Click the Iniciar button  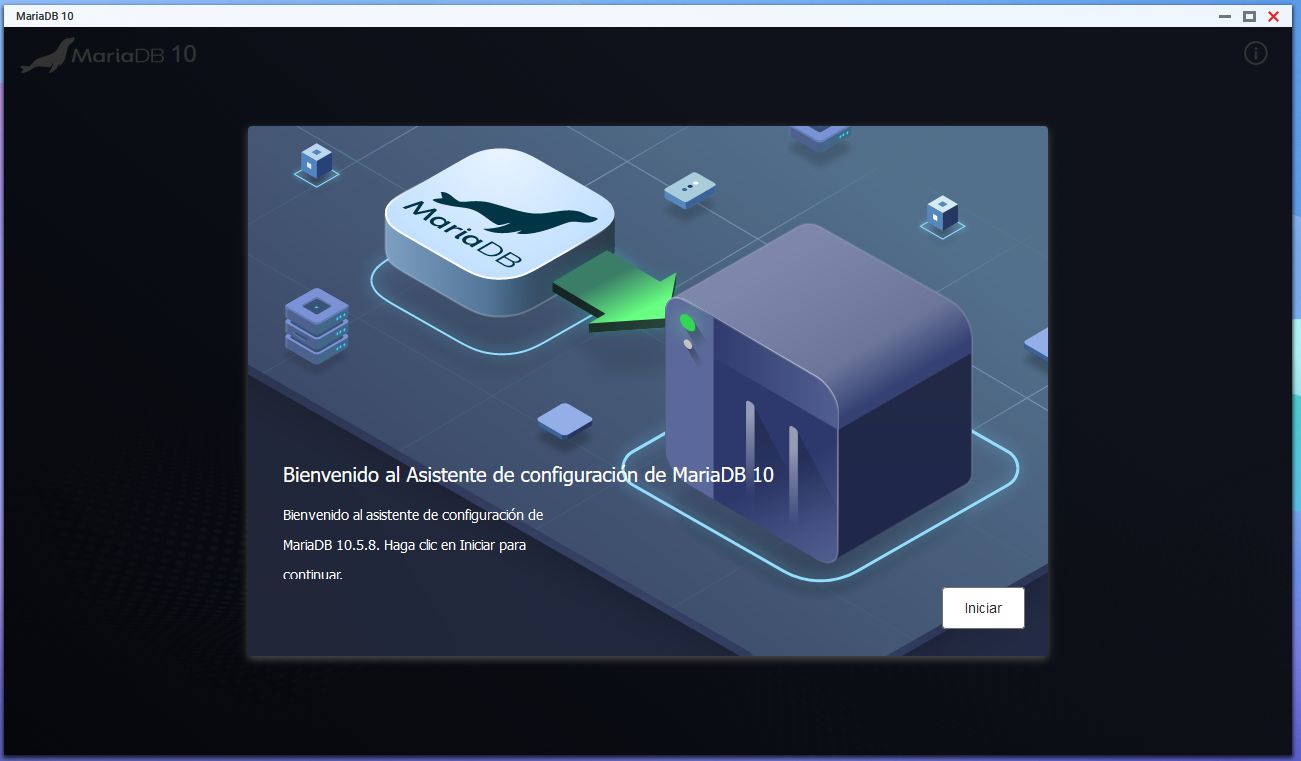[982, 608]
